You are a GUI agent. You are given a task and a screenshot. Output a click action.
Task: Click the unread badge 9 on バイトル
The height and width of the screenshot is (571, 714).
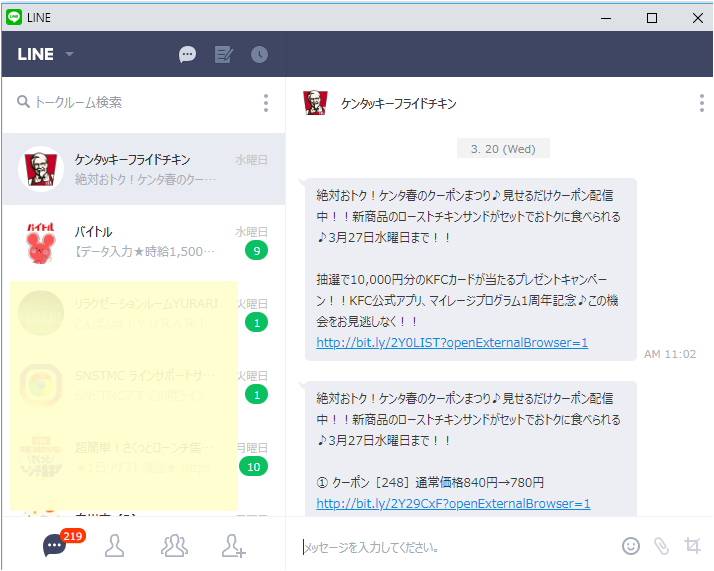pyautogui.click(x=256, y=251)
